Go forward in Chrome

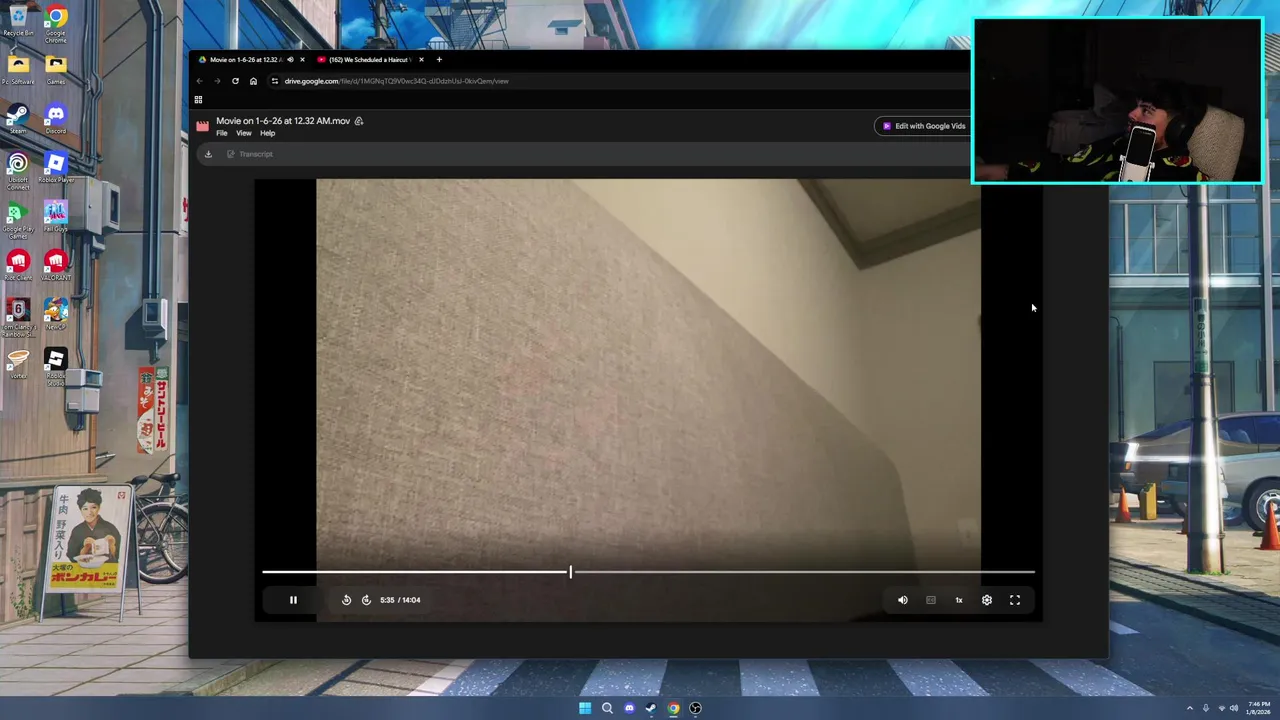point(217,81)
